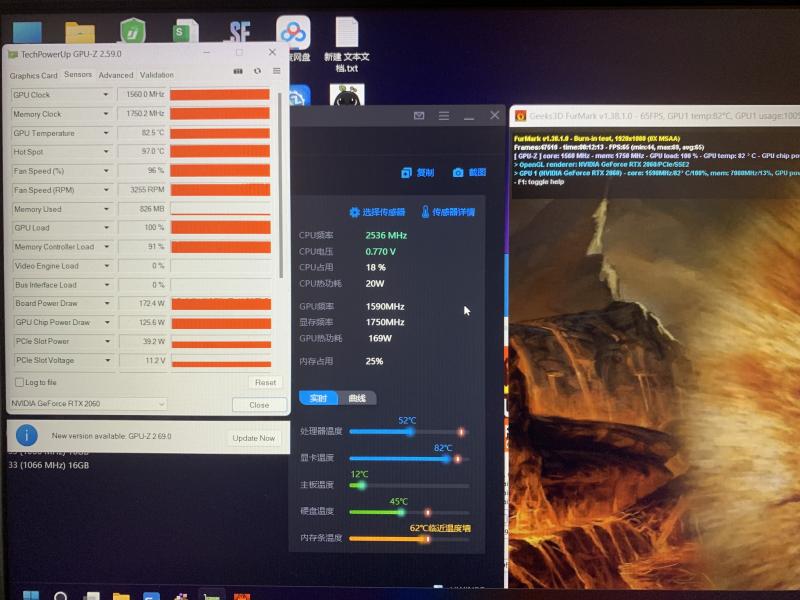Click taskbar search icon
This screenshot has height=600, width=800.
pyautogui.click(x=61, y=595)
